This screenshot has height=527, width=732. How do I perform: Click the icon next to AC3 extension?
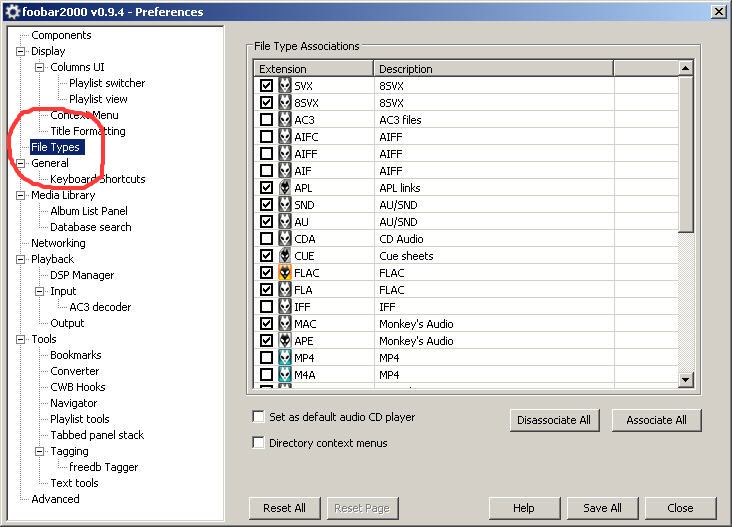click(285, 120)
